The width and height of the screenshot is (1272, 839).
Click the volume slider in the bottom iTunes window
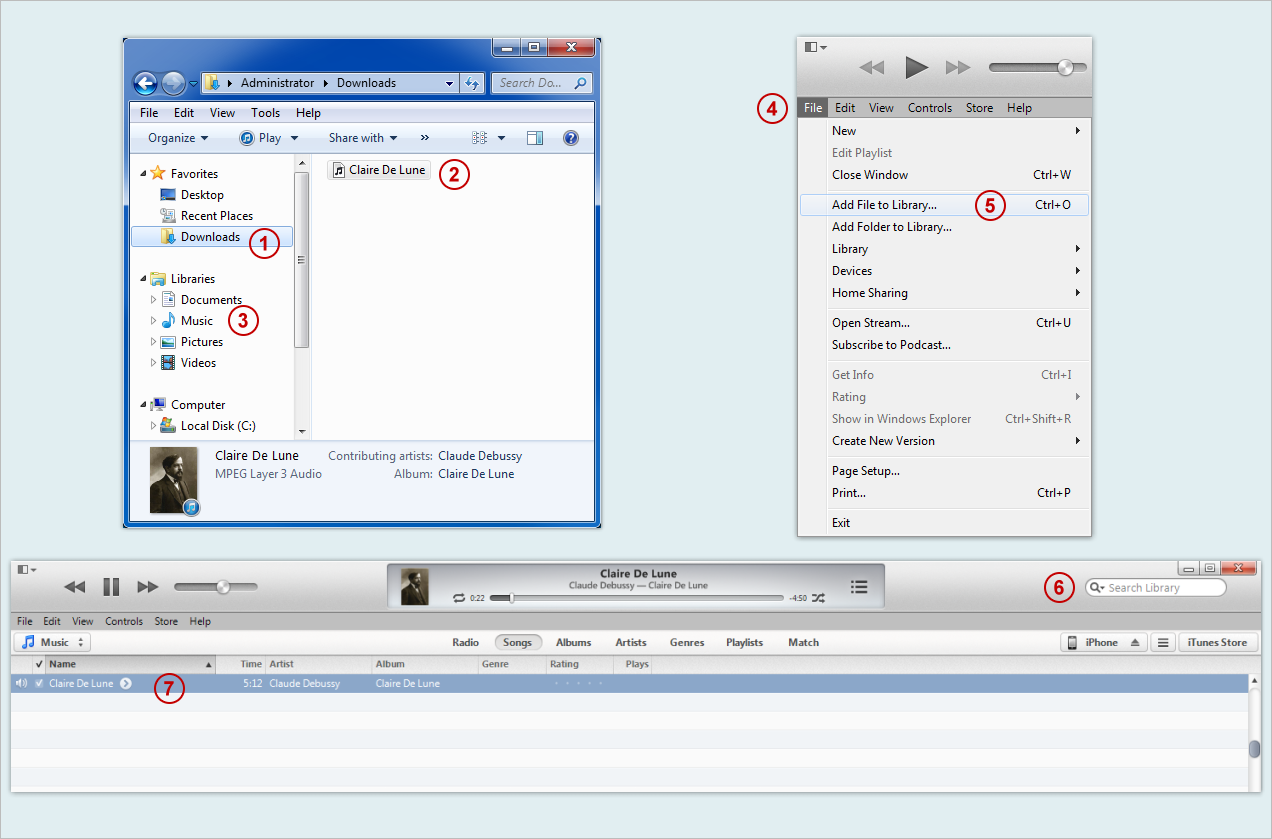pos(216,587)
